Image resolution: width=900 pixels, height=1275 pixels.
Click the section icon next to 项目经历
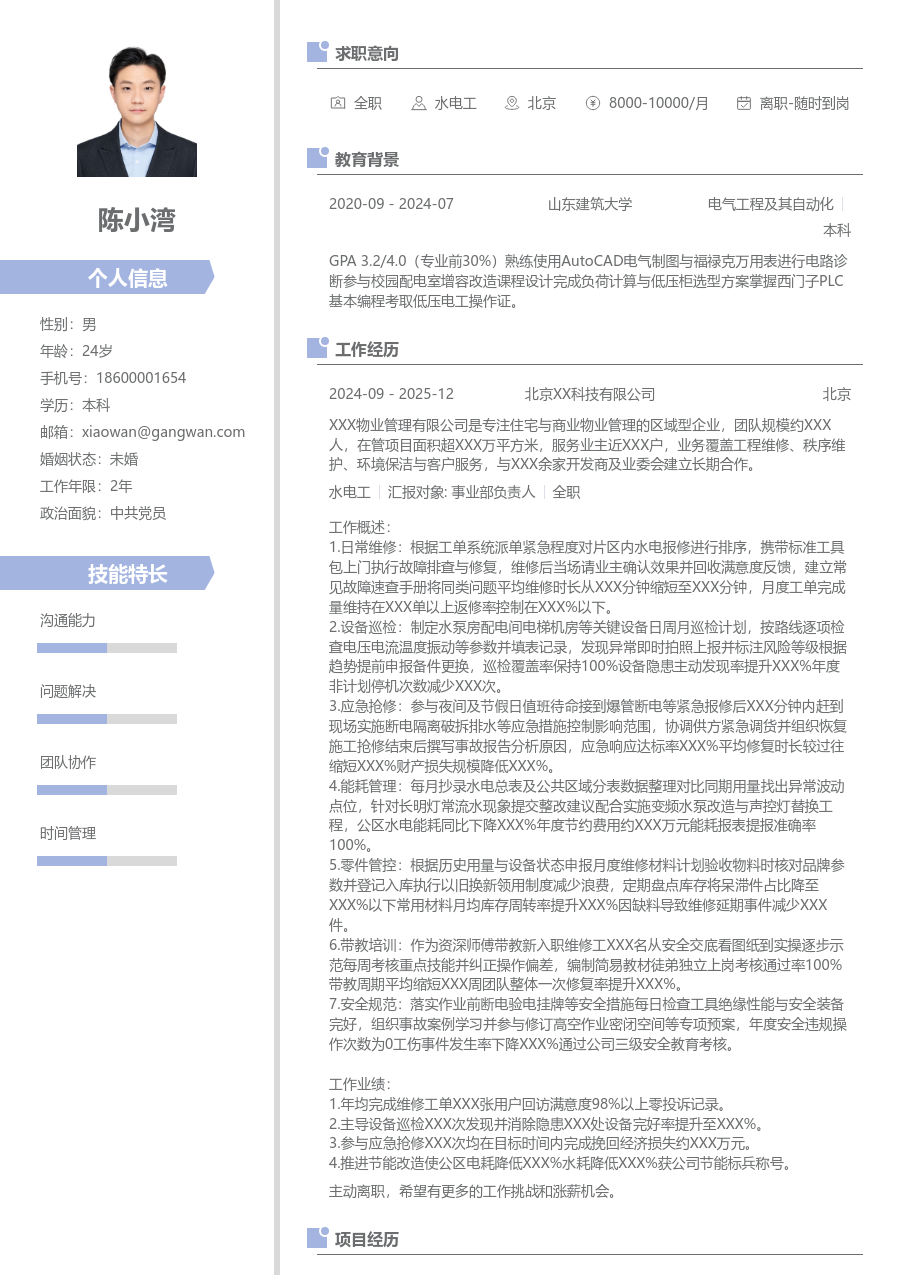pos(317,1238)
